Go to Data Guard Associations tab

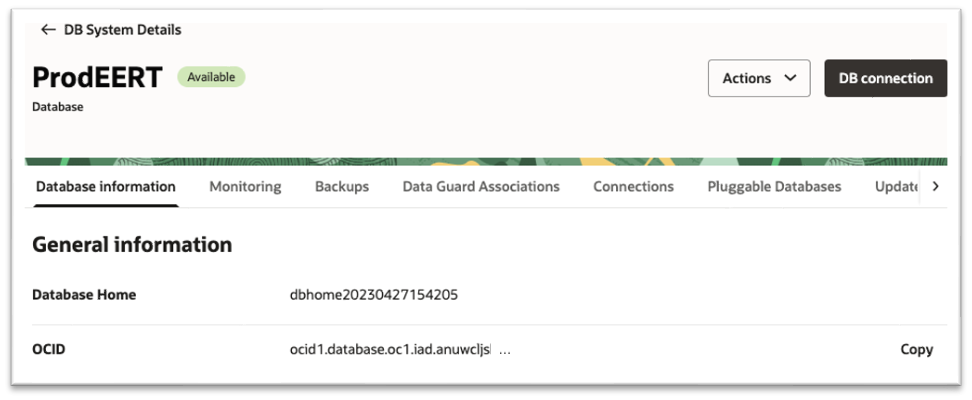pos(481,187)
